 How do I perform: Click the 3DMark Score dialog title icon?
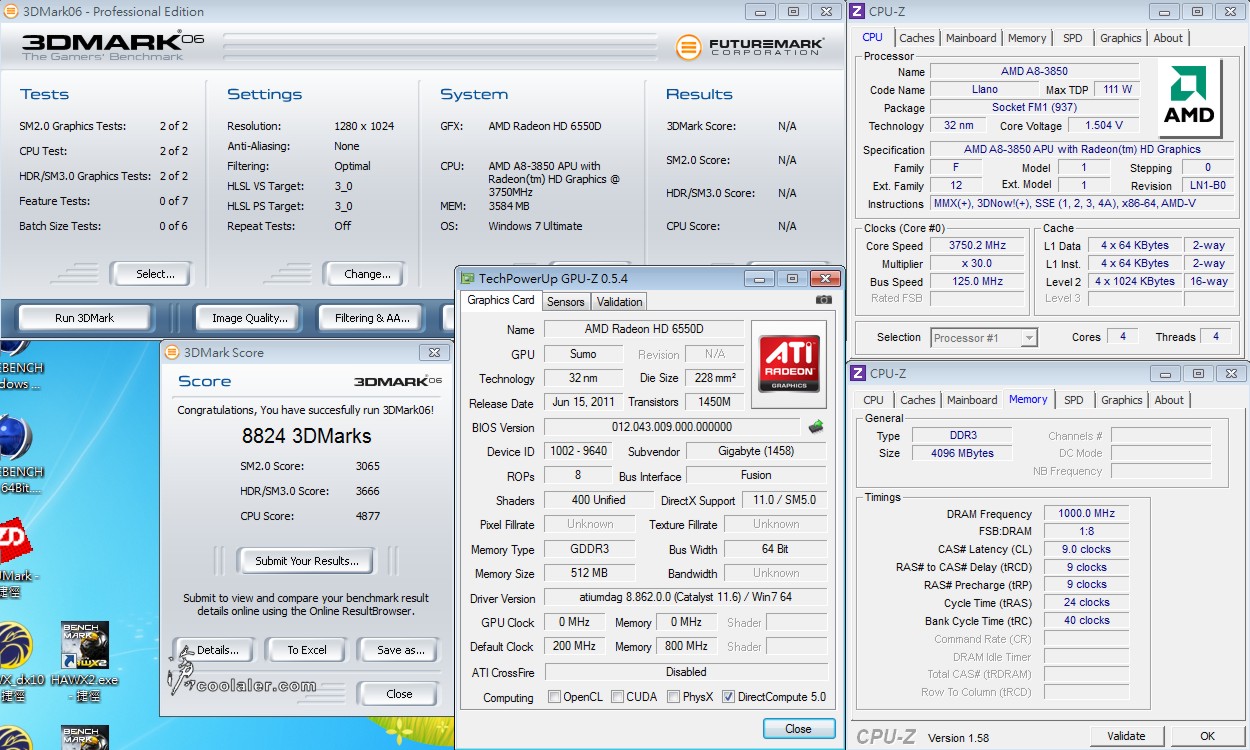172,352
